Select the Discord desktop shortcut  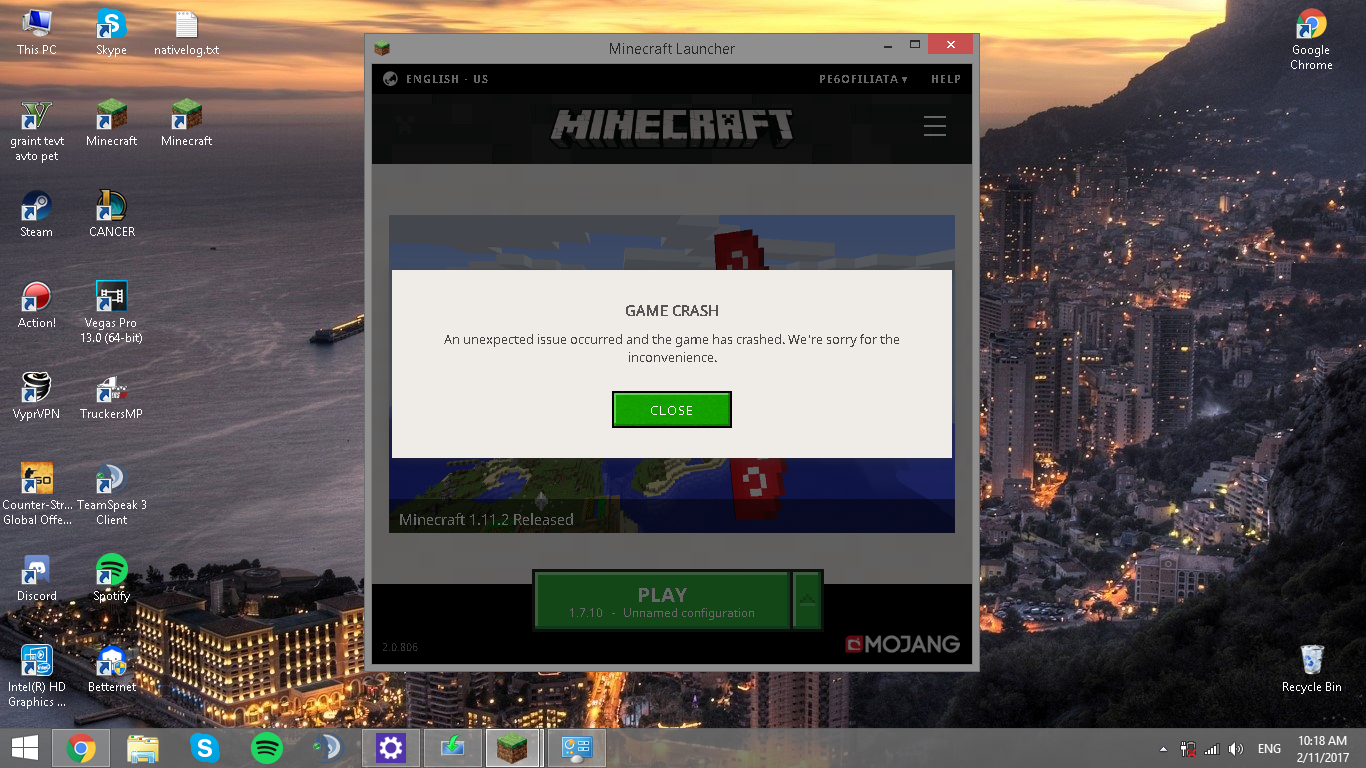tap(37, 578)
